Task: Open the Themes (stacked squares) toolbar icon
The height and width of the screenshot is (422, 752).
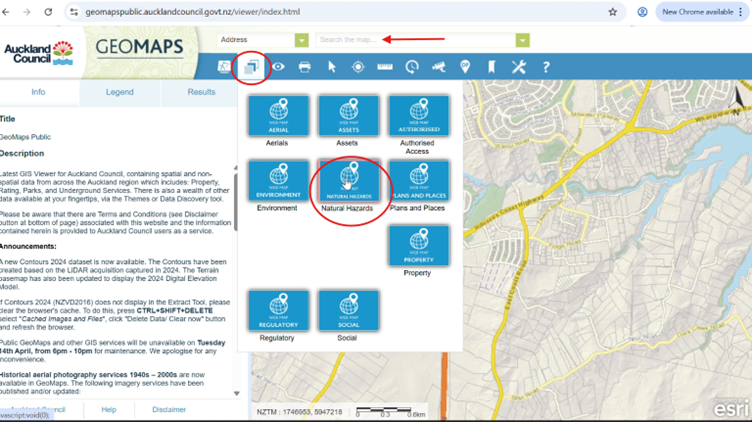Action: pyautogui.click(x=251, y=67)
